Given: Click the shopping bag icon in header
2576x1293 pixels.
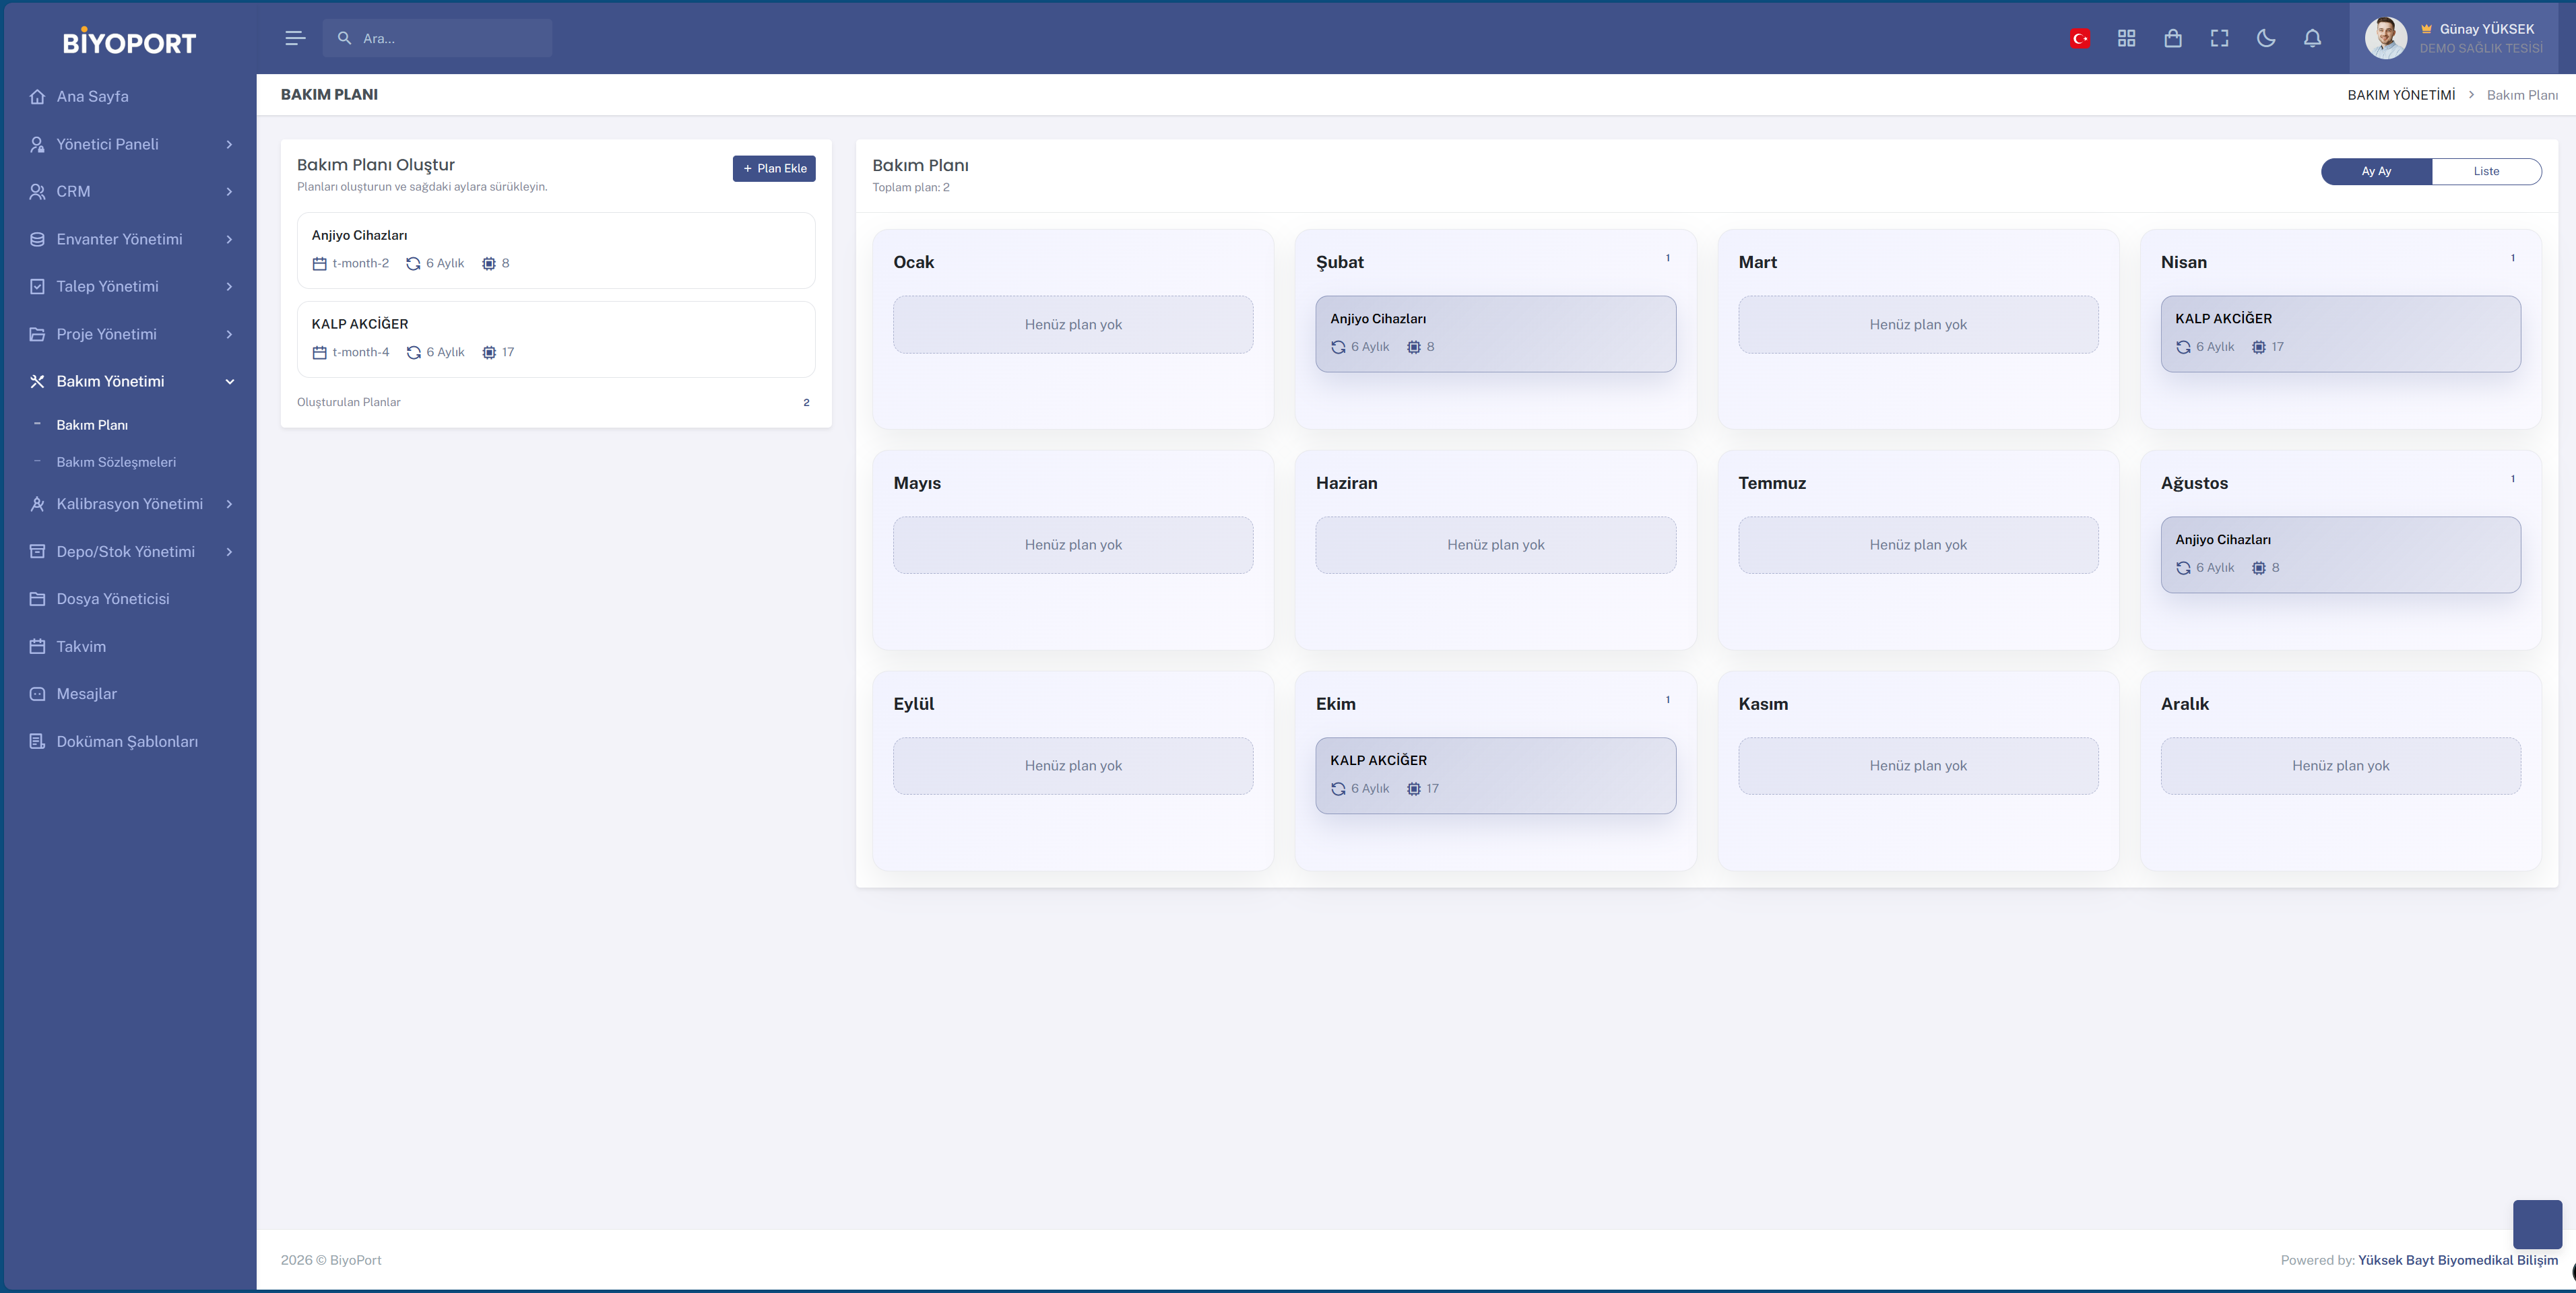Looking at the screenshot, I should tap(2172, 38).
